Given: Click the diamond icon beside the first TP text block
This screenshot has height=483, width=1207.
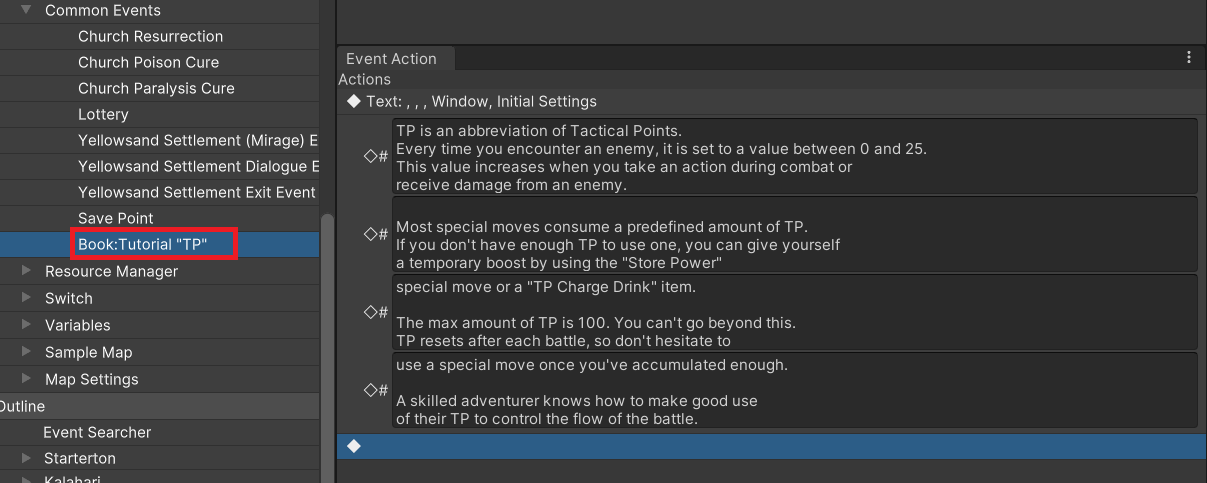Looking at the screenshot, I should (370, 156).
